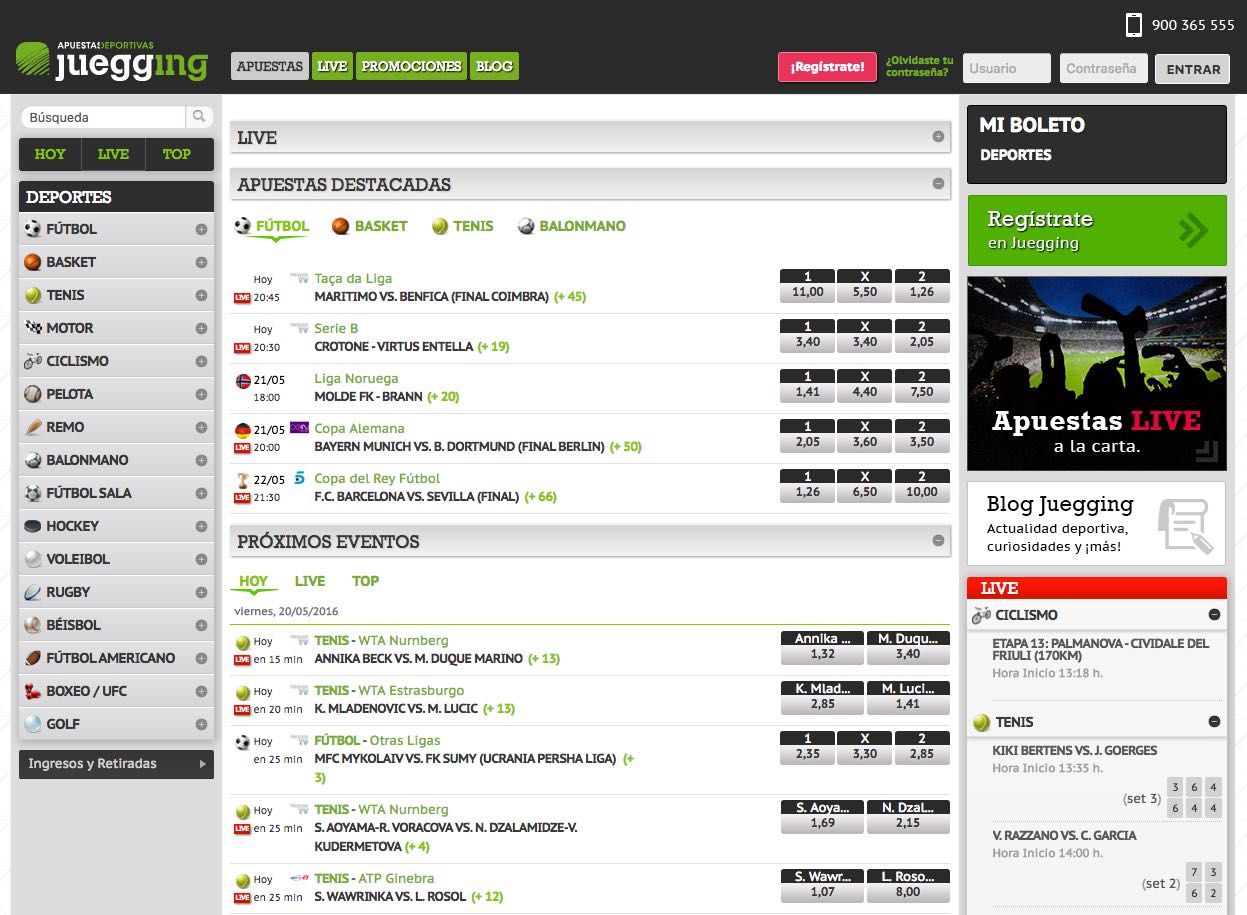Click forgot password link

(x=919, y=66)
